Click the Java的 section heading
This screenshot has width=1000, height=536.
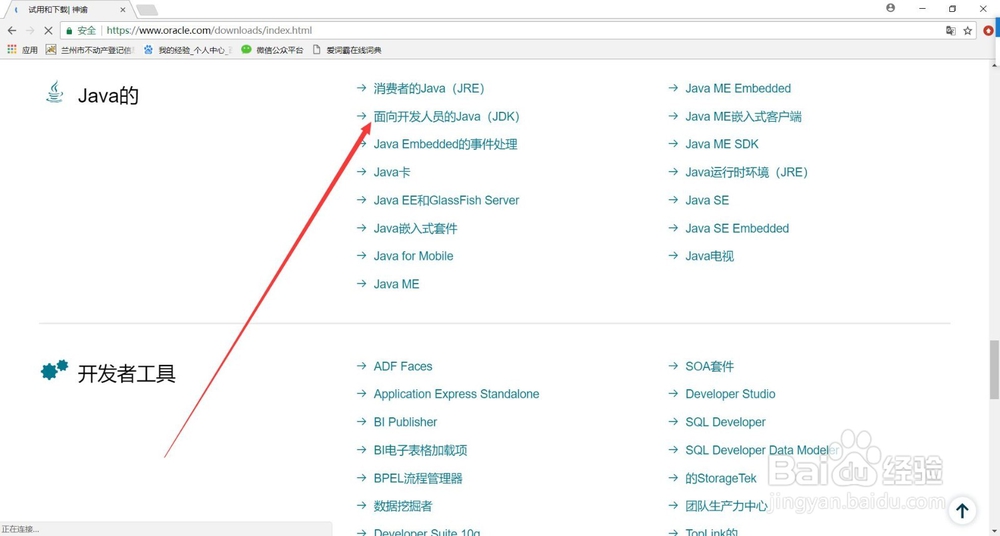pyautogui.click(x=108, y=96)
